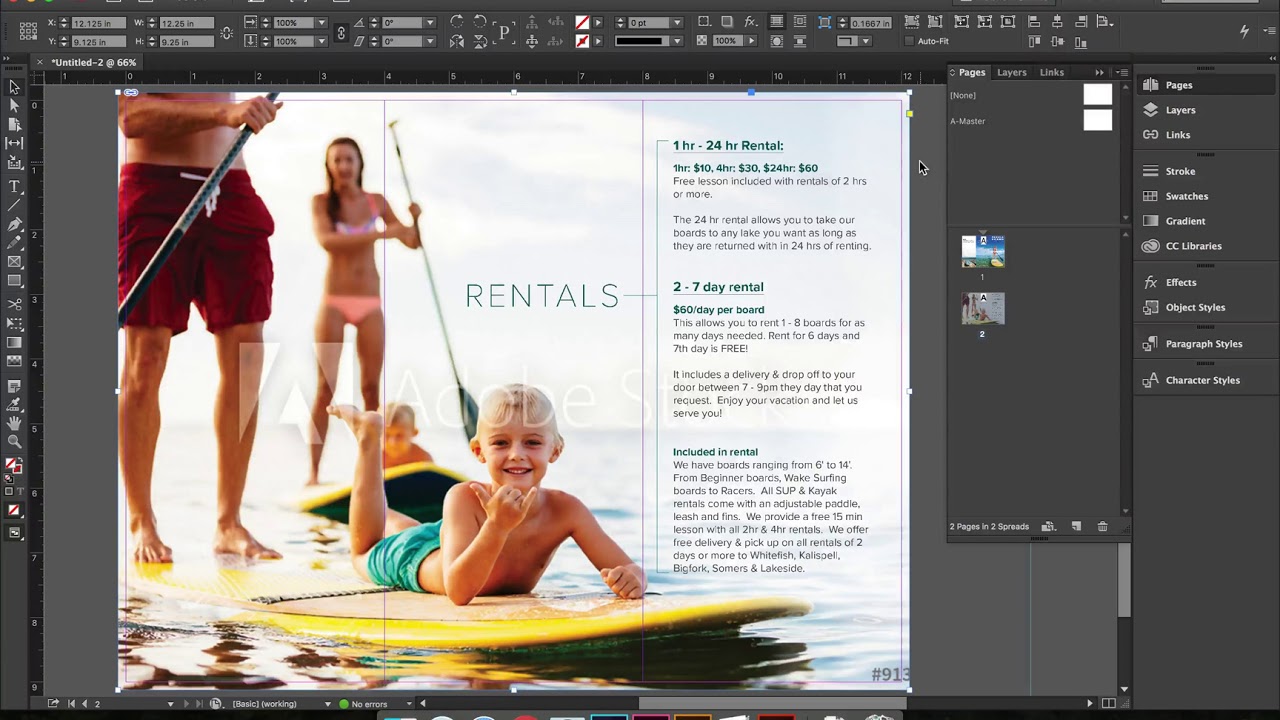Select page 2 thumbnail in Pages panel

pos(983,308)
